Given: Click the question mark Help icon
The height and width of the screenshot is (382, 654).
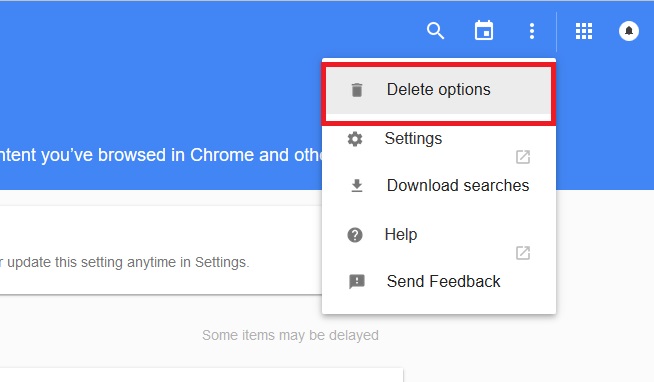Looking at the screenshot, I should pos(355,235).
